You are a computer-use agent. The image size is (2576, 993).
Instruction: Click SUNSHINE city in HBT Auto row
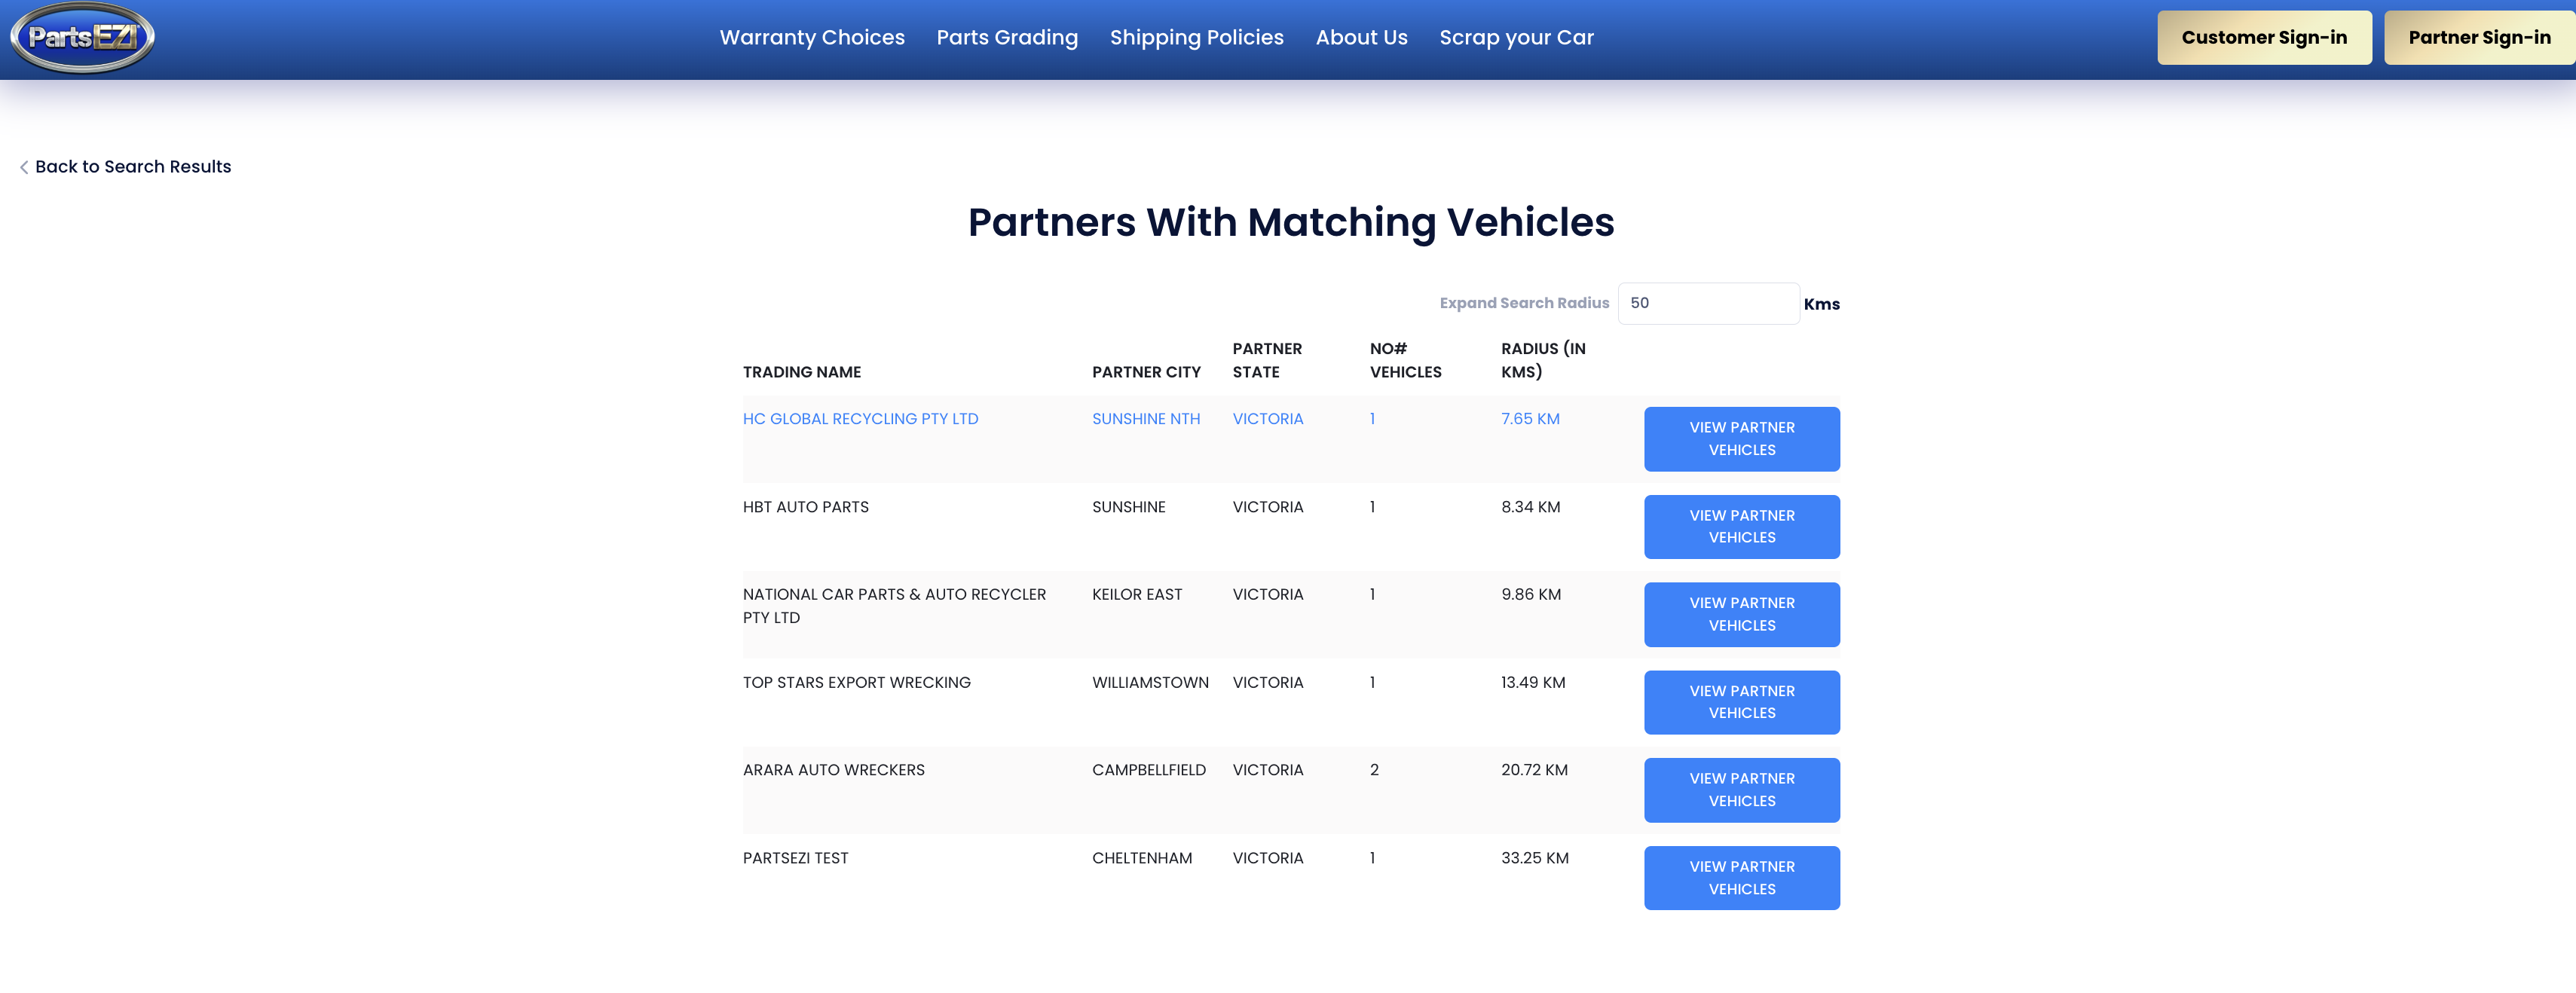[1128, 507]
